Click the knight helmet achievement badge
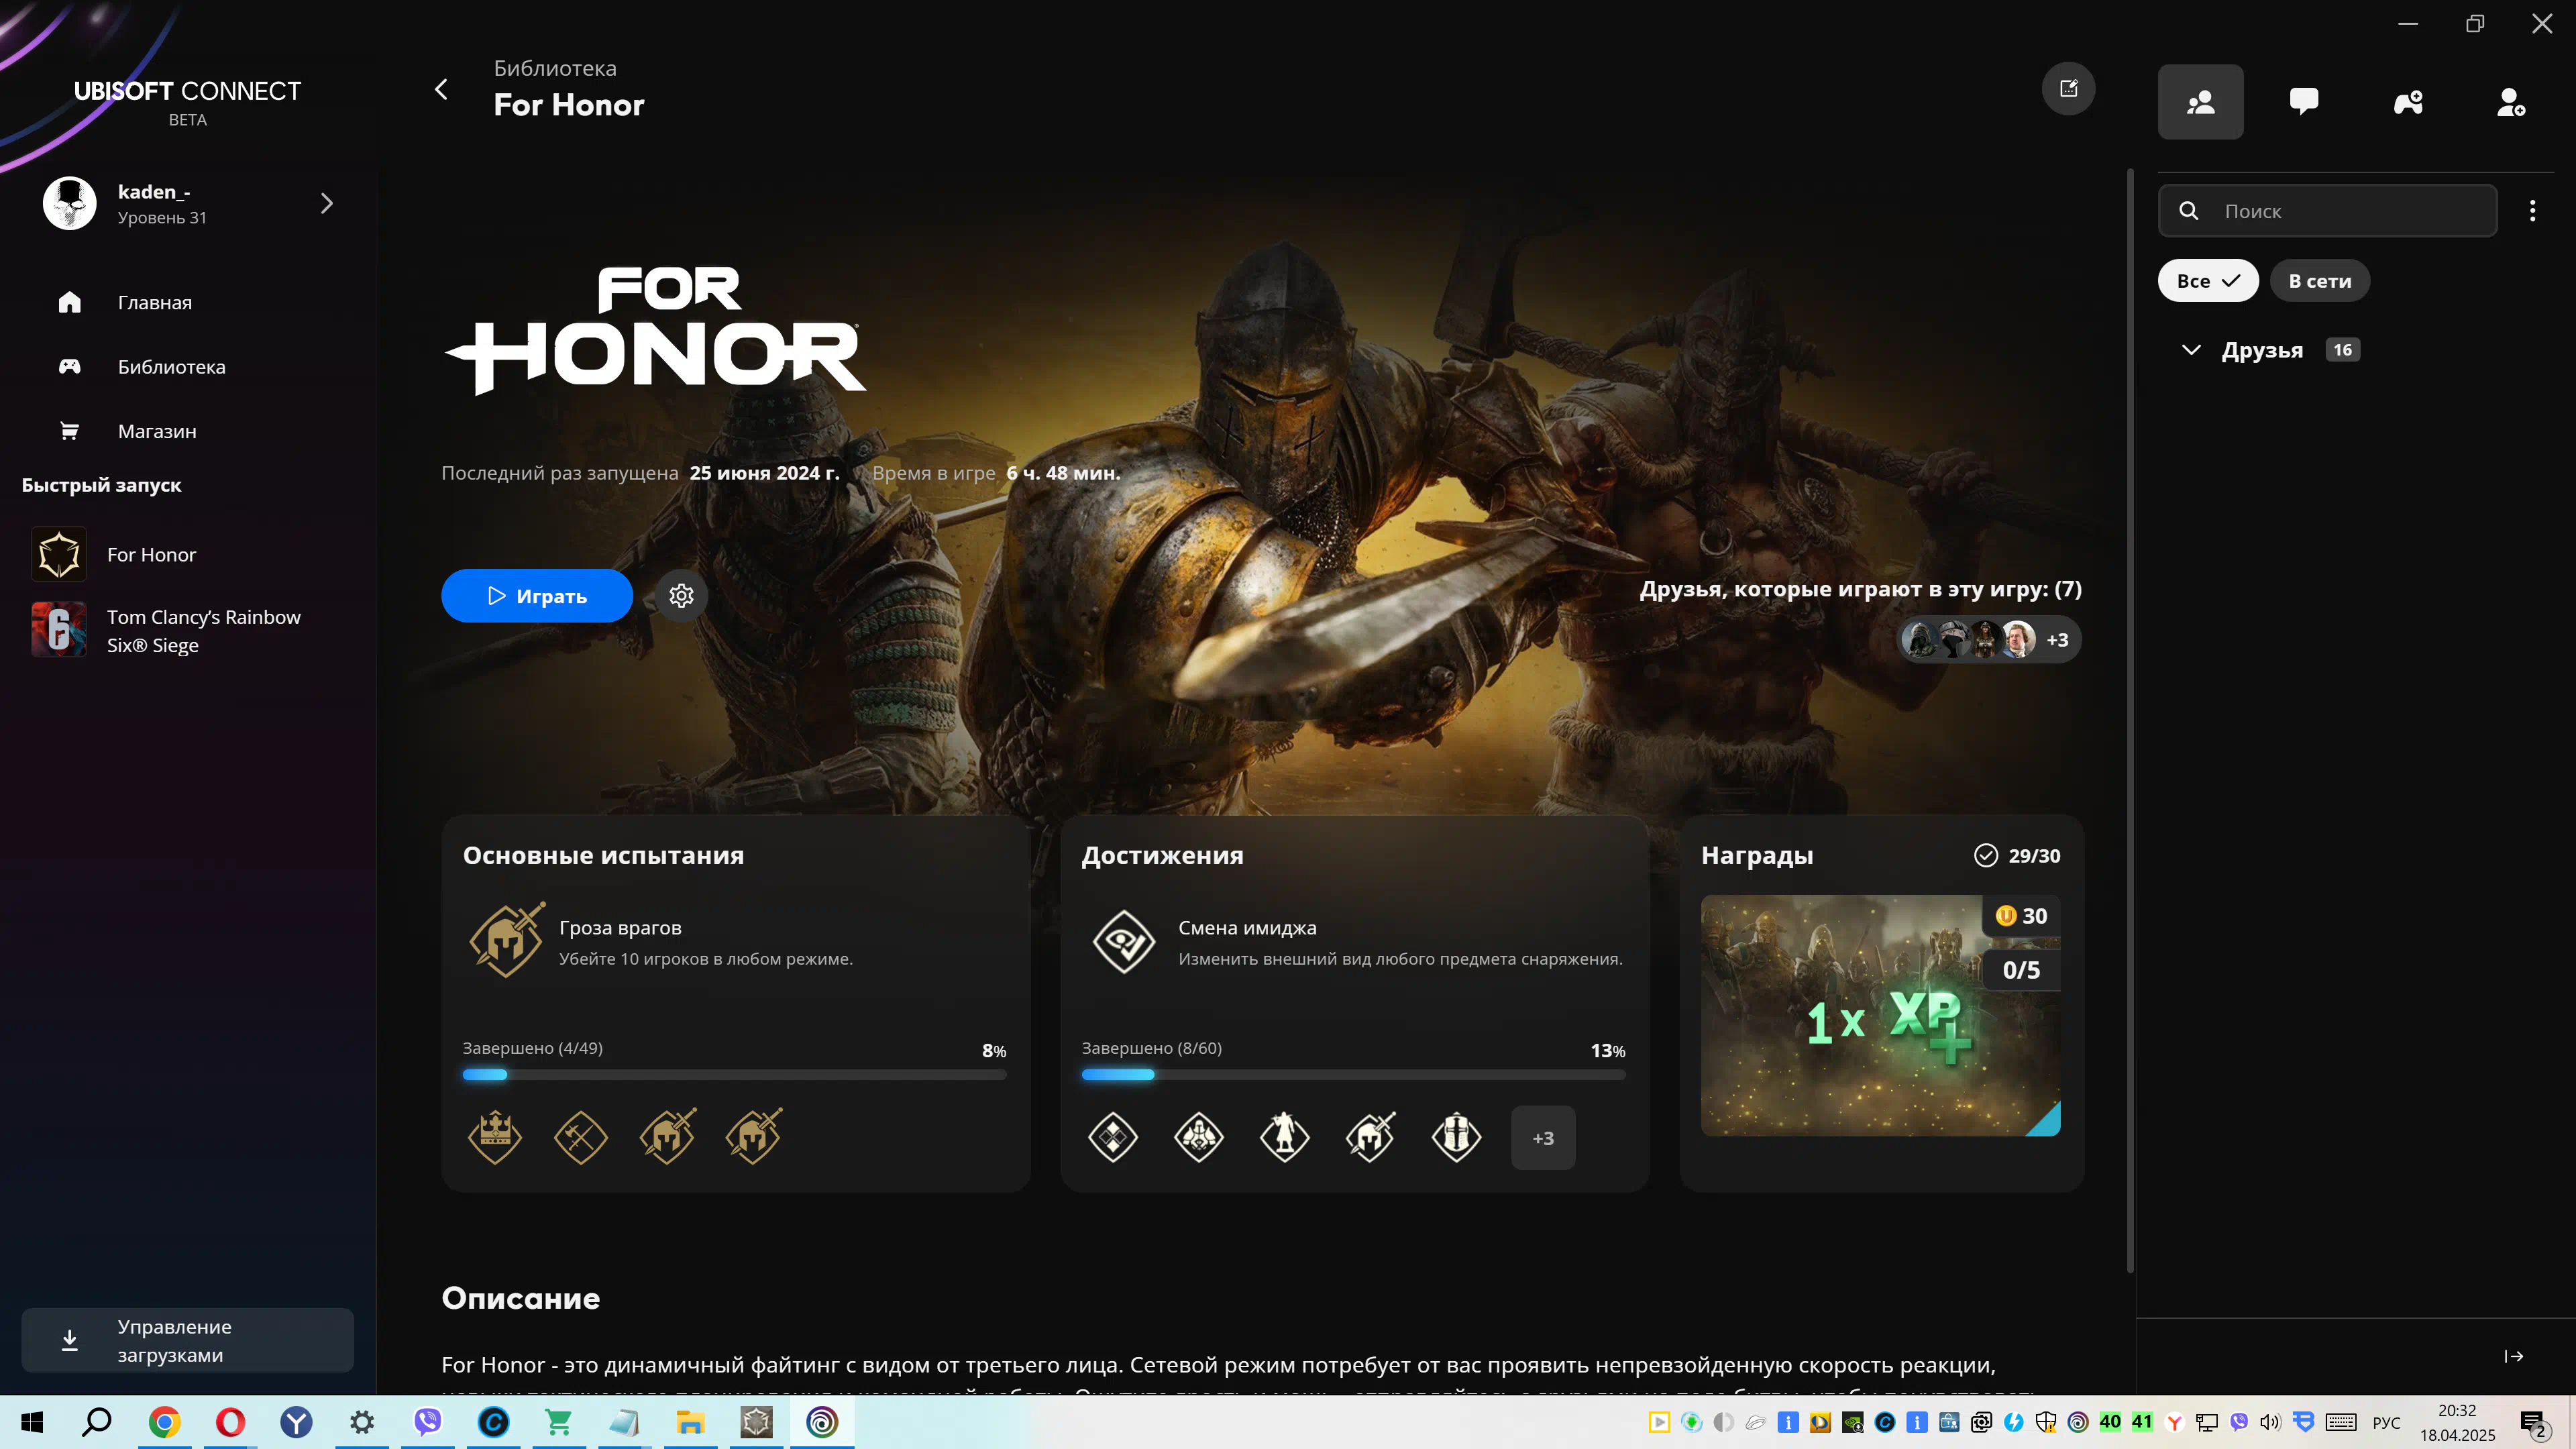 1457,1137
